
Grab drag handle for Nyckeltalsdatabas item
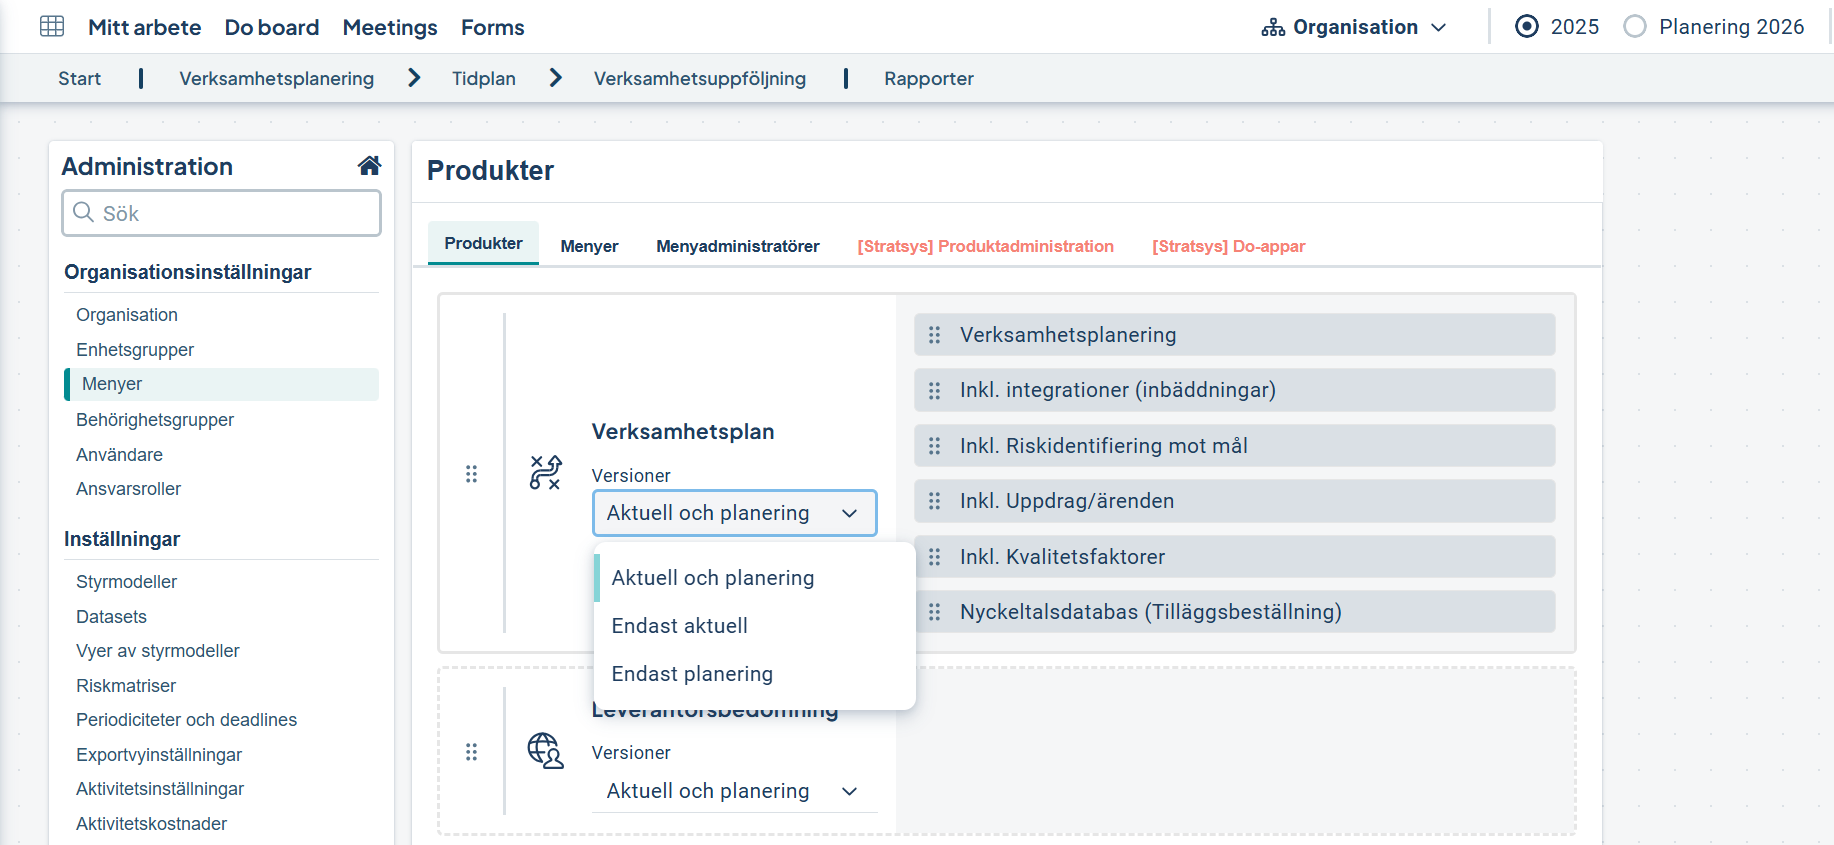tap(934, 612)
